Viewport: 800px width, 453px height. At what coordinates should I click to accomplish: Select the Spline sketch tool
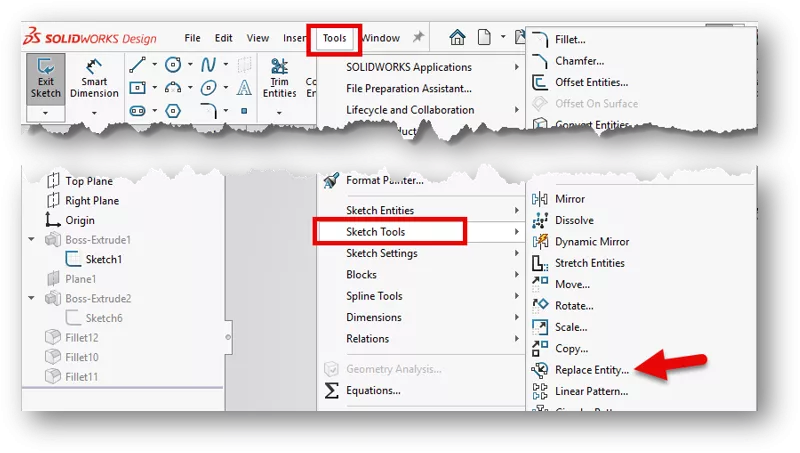208,65
